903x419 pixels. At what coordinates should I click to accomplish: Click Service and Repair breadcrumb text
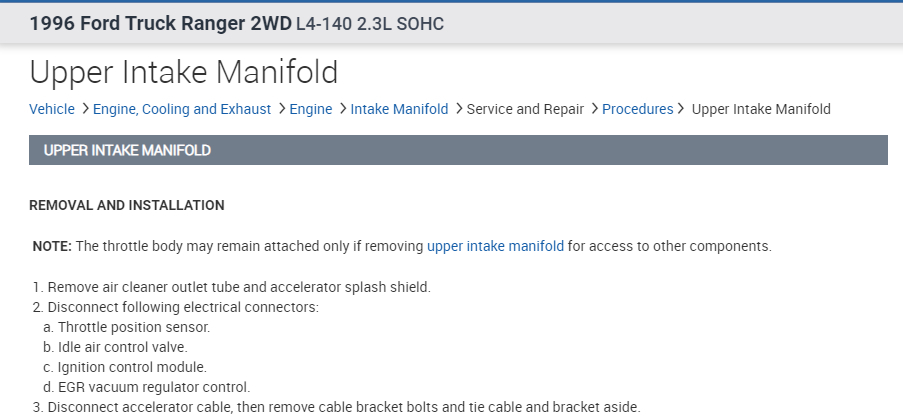(x=525, y=109)
